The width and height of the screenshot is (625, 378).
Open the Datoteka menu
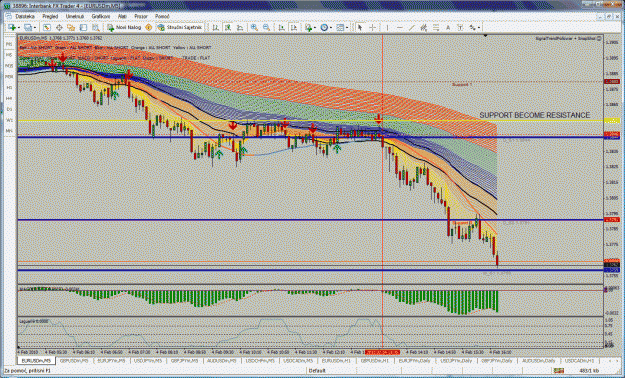[x=25, y=17]
